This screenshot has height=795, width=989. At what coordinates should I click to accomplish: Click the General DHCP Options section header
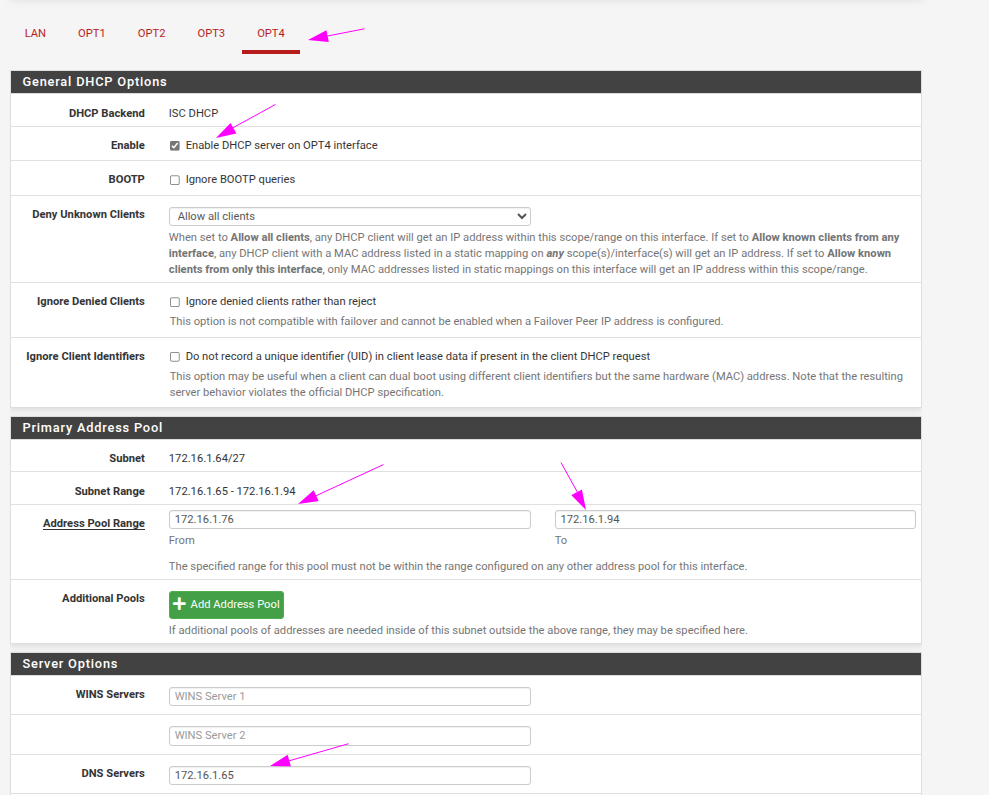94,82
